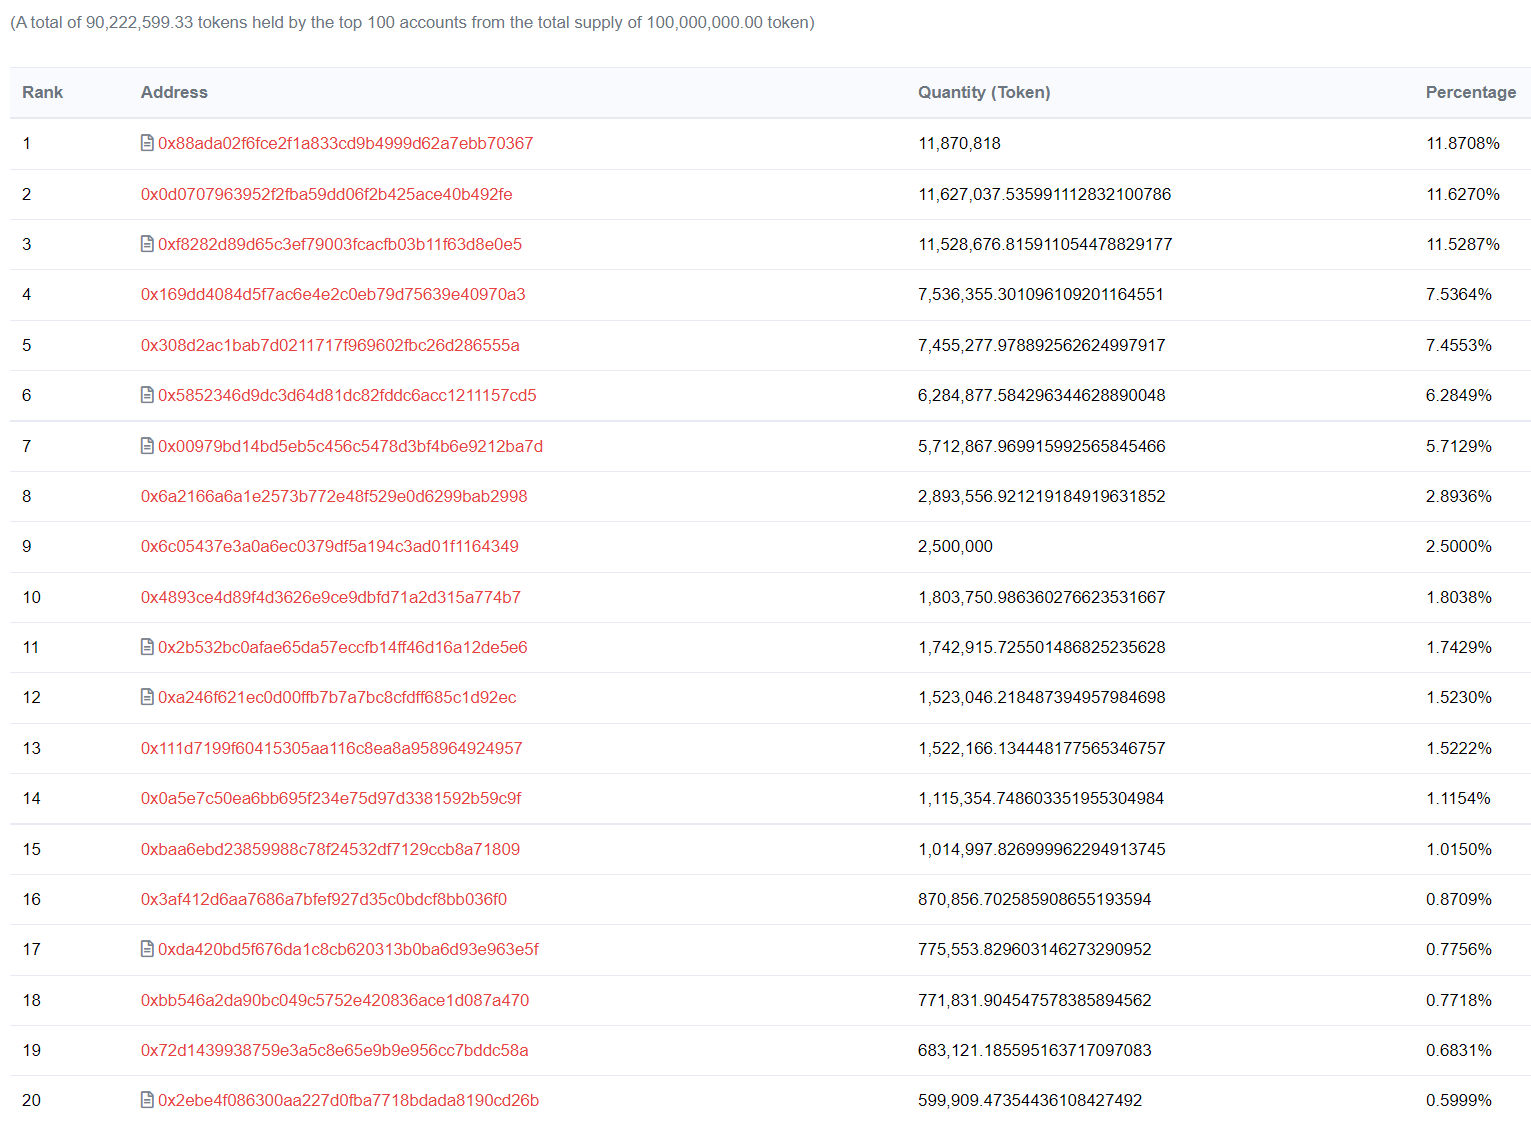The height and width of the screenshot is (1124, 1531).
Task: Select quantity 775,553.829603146273290952
Action: click(1035, 949)
